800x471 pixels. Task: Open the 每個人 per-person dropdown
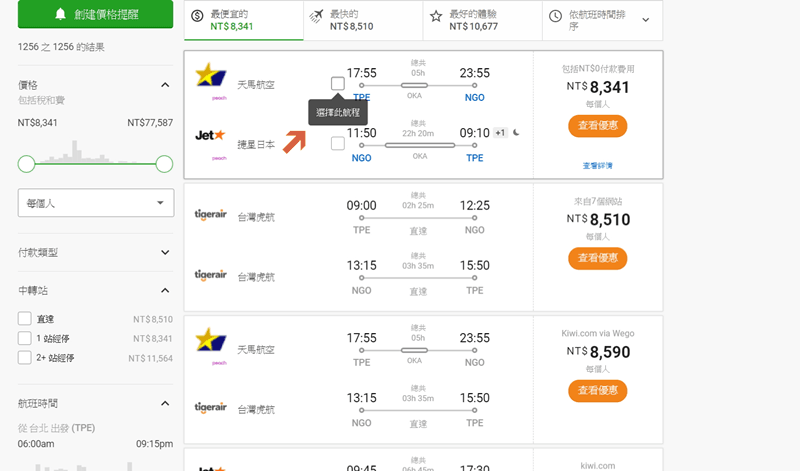[96, 203]
